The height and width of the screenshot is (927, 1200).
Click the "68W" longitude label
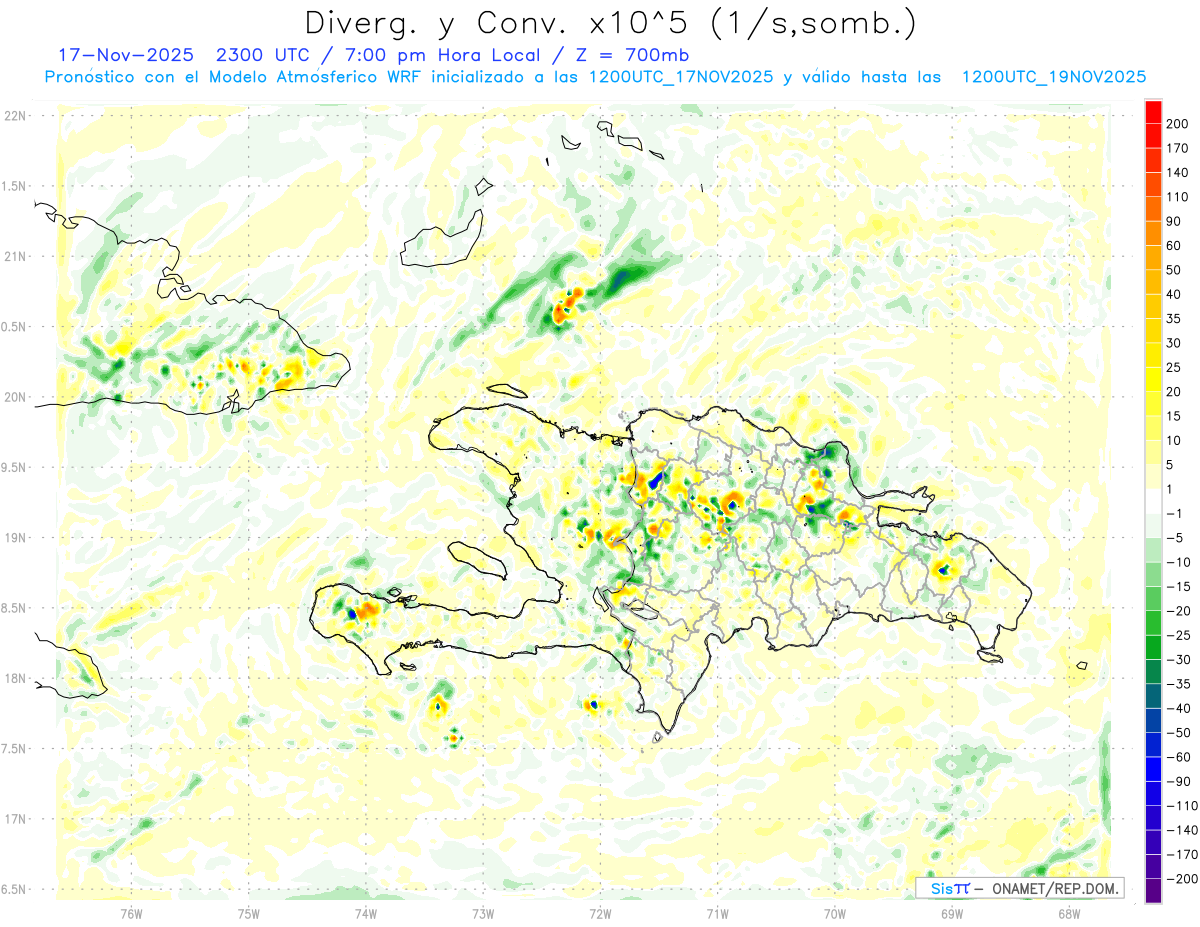[1069, 912]
